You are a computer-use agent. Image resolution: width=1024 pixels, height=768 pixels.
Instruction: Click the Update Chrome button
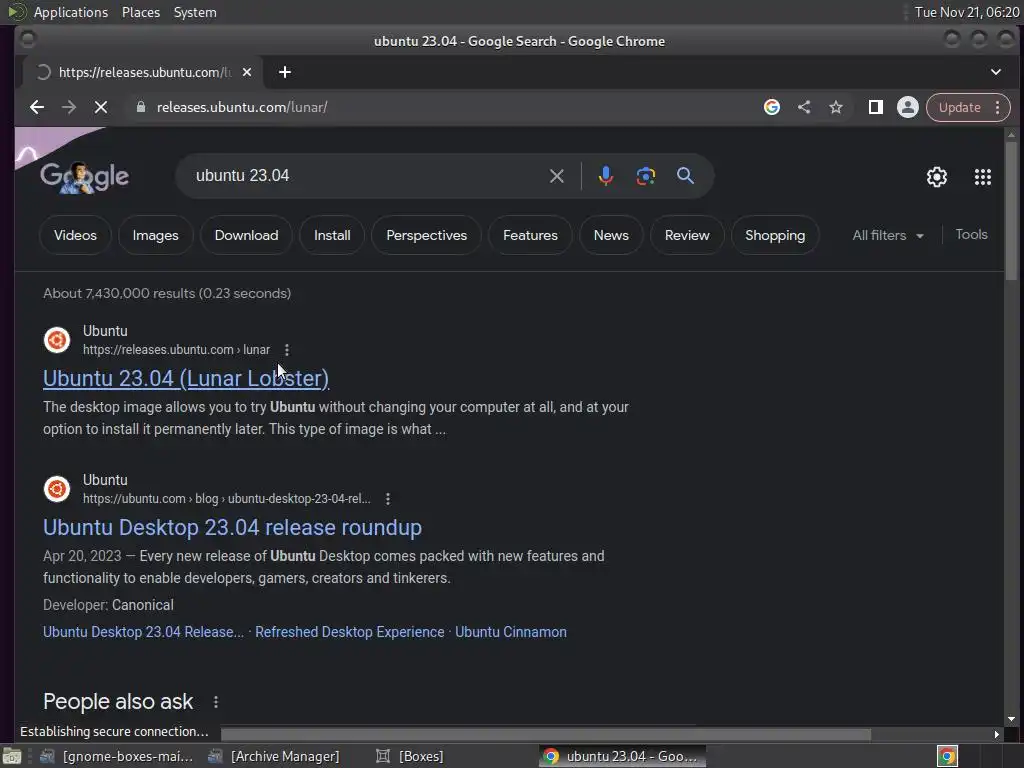968,107
